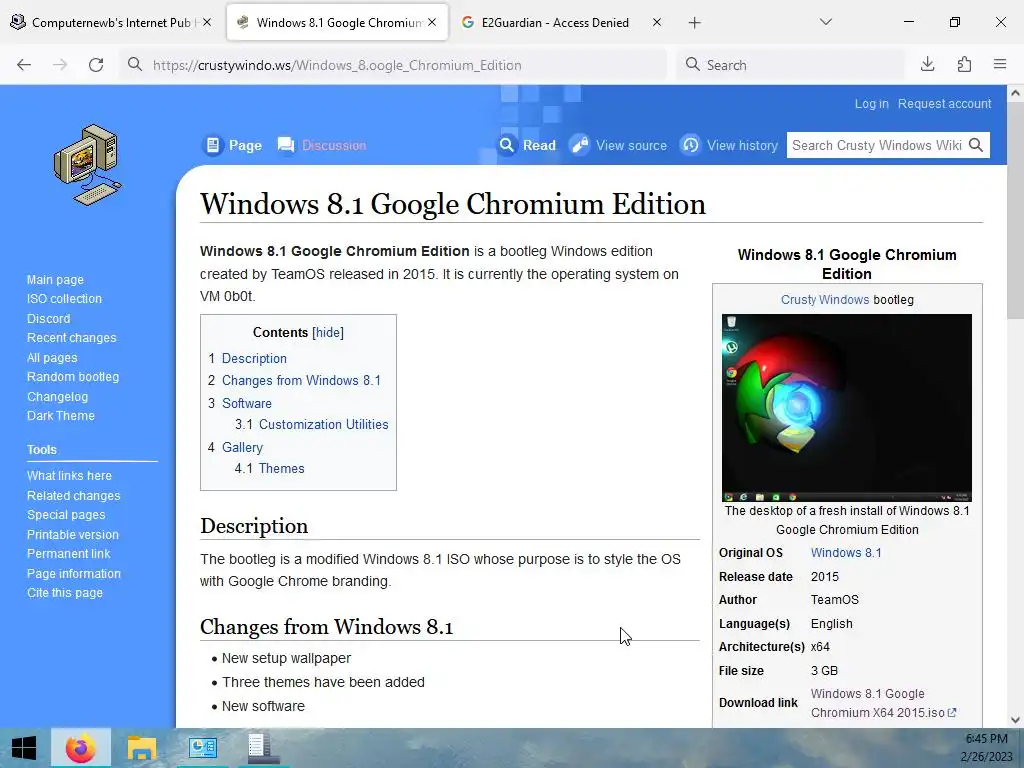Open View history
This screenshot has height=768, width=1024.
(x=729, y=145)
